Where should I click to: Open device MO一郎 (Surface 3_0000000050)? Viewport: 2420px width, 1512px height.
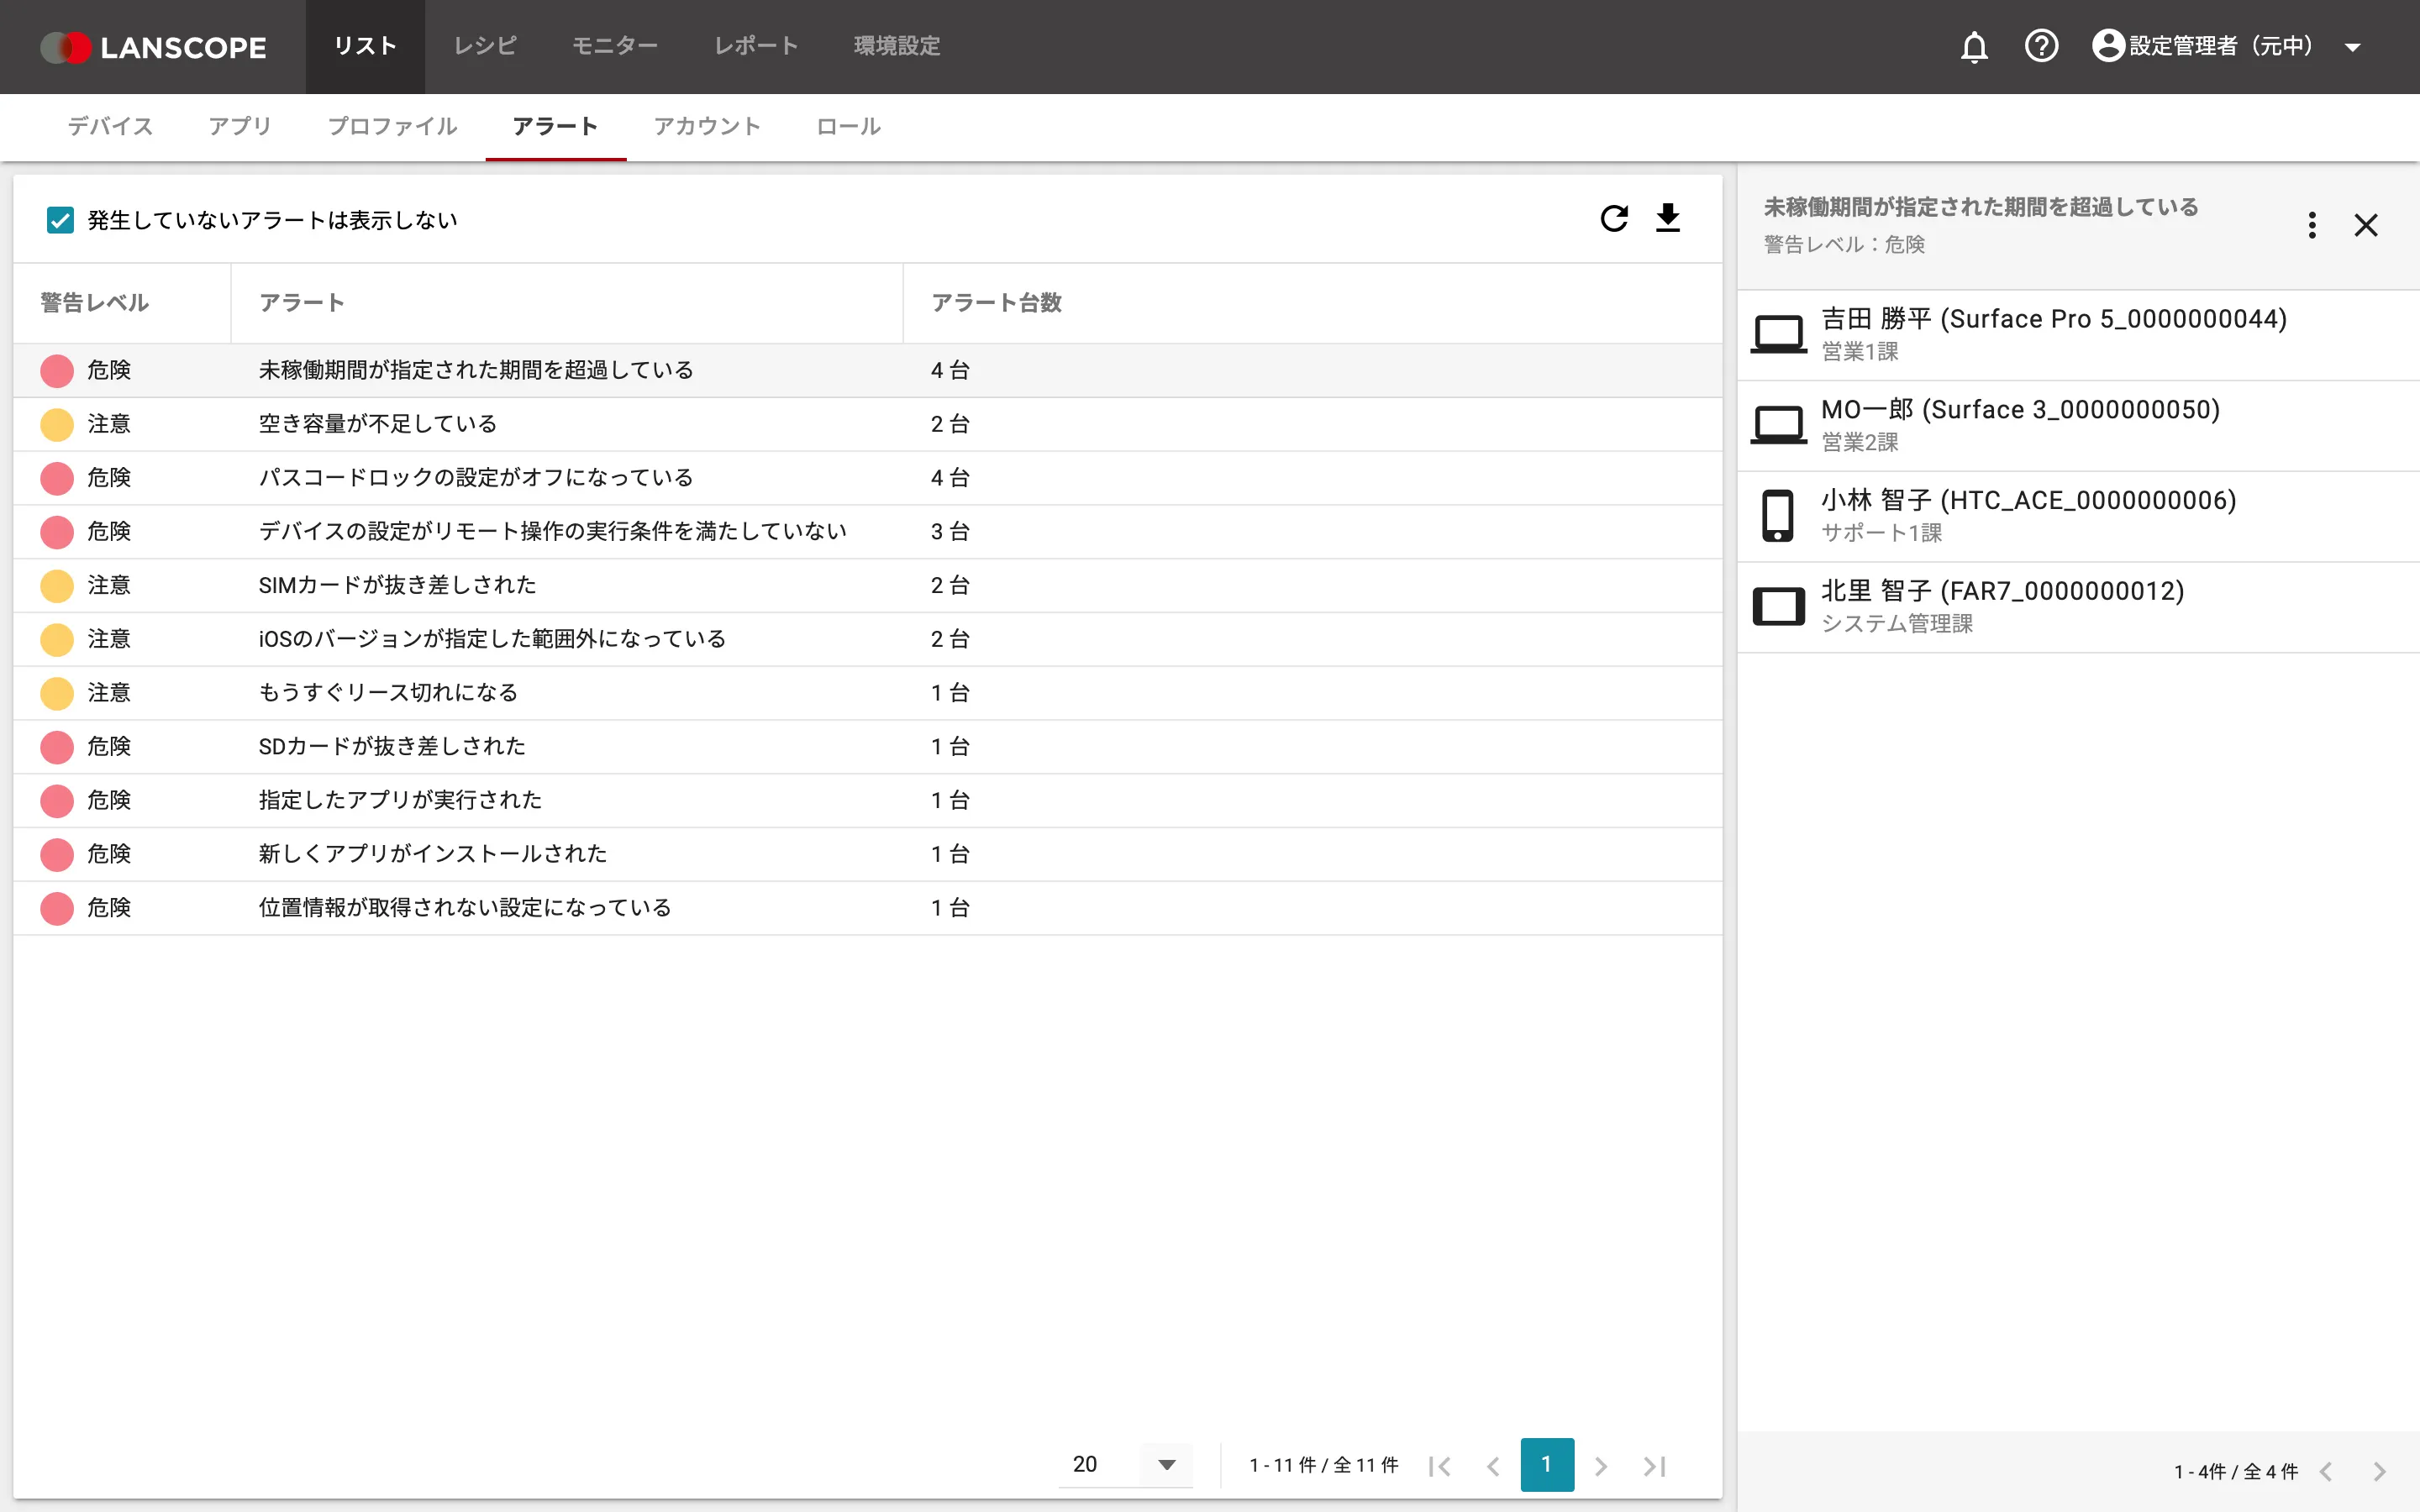tap(2078, 426)
